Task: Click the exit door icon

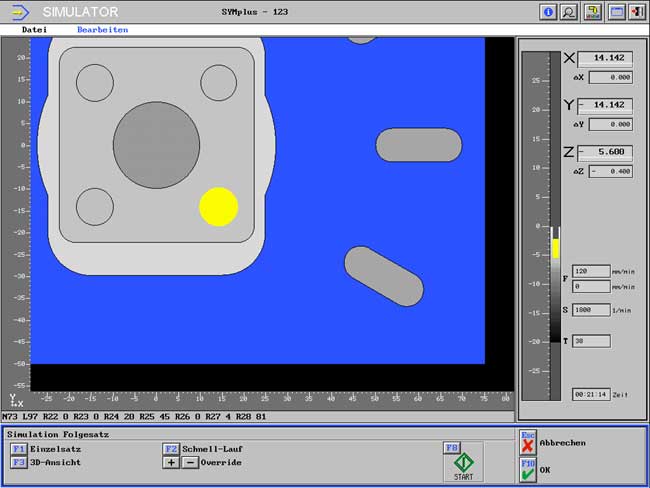Action: (x=637, y=12)
